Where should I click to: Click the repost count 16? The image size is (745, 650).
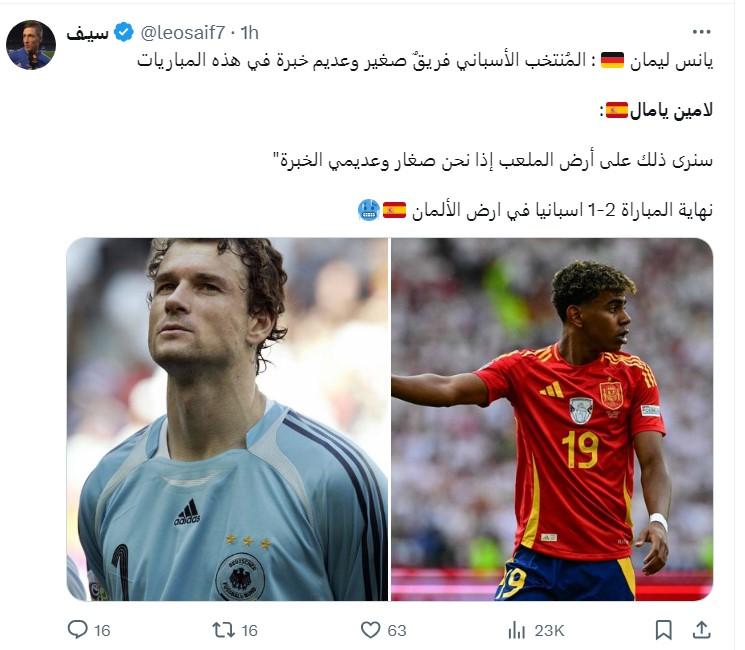[249, 631]
